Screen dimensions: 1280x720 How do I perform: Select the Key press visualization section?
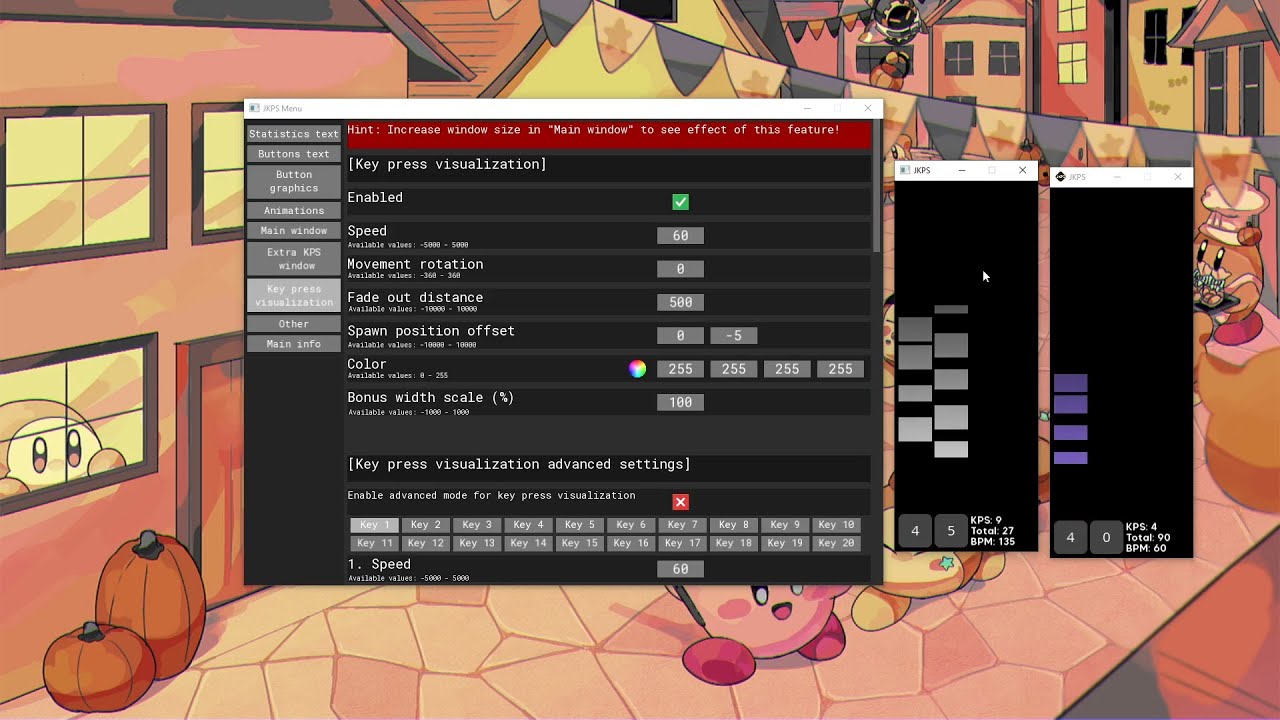pyautogui.click(x=294, y=296)
